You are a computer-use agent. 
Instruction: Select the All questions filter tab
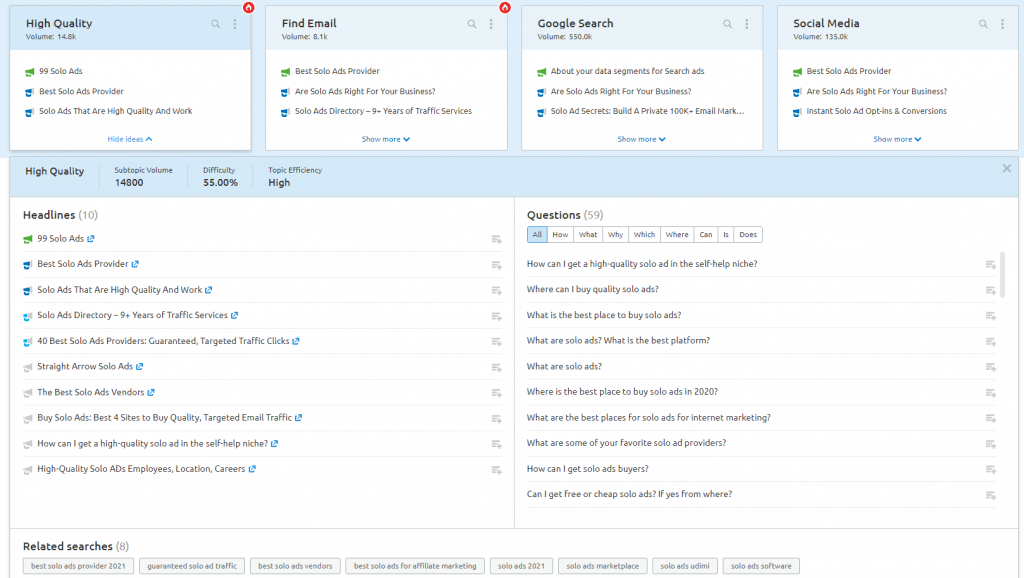click(x=537, y=234)
